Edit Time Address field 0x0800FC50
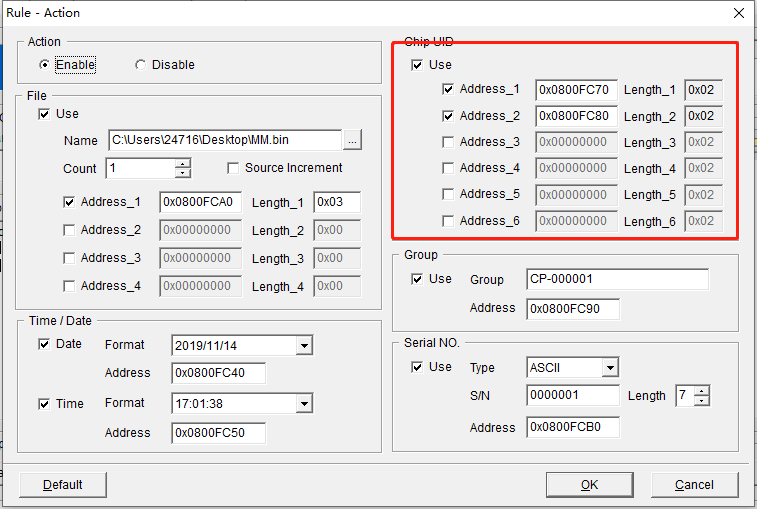The width and height of the screenshot is (757, 509). pos(218,433)
